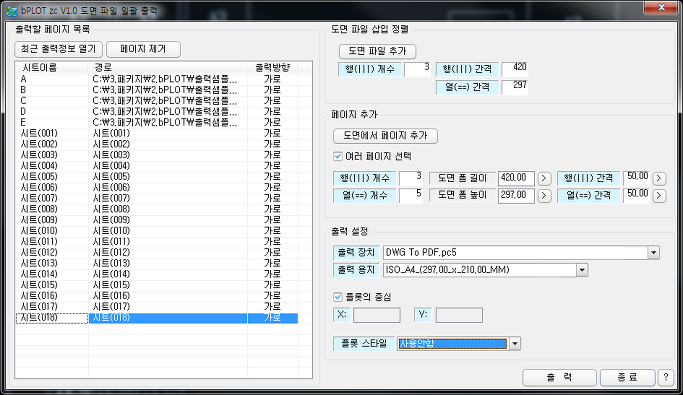Select the 시트(001) row name
Image resolution: width=683 pixels, height=395 pixels.
[39, 133]
